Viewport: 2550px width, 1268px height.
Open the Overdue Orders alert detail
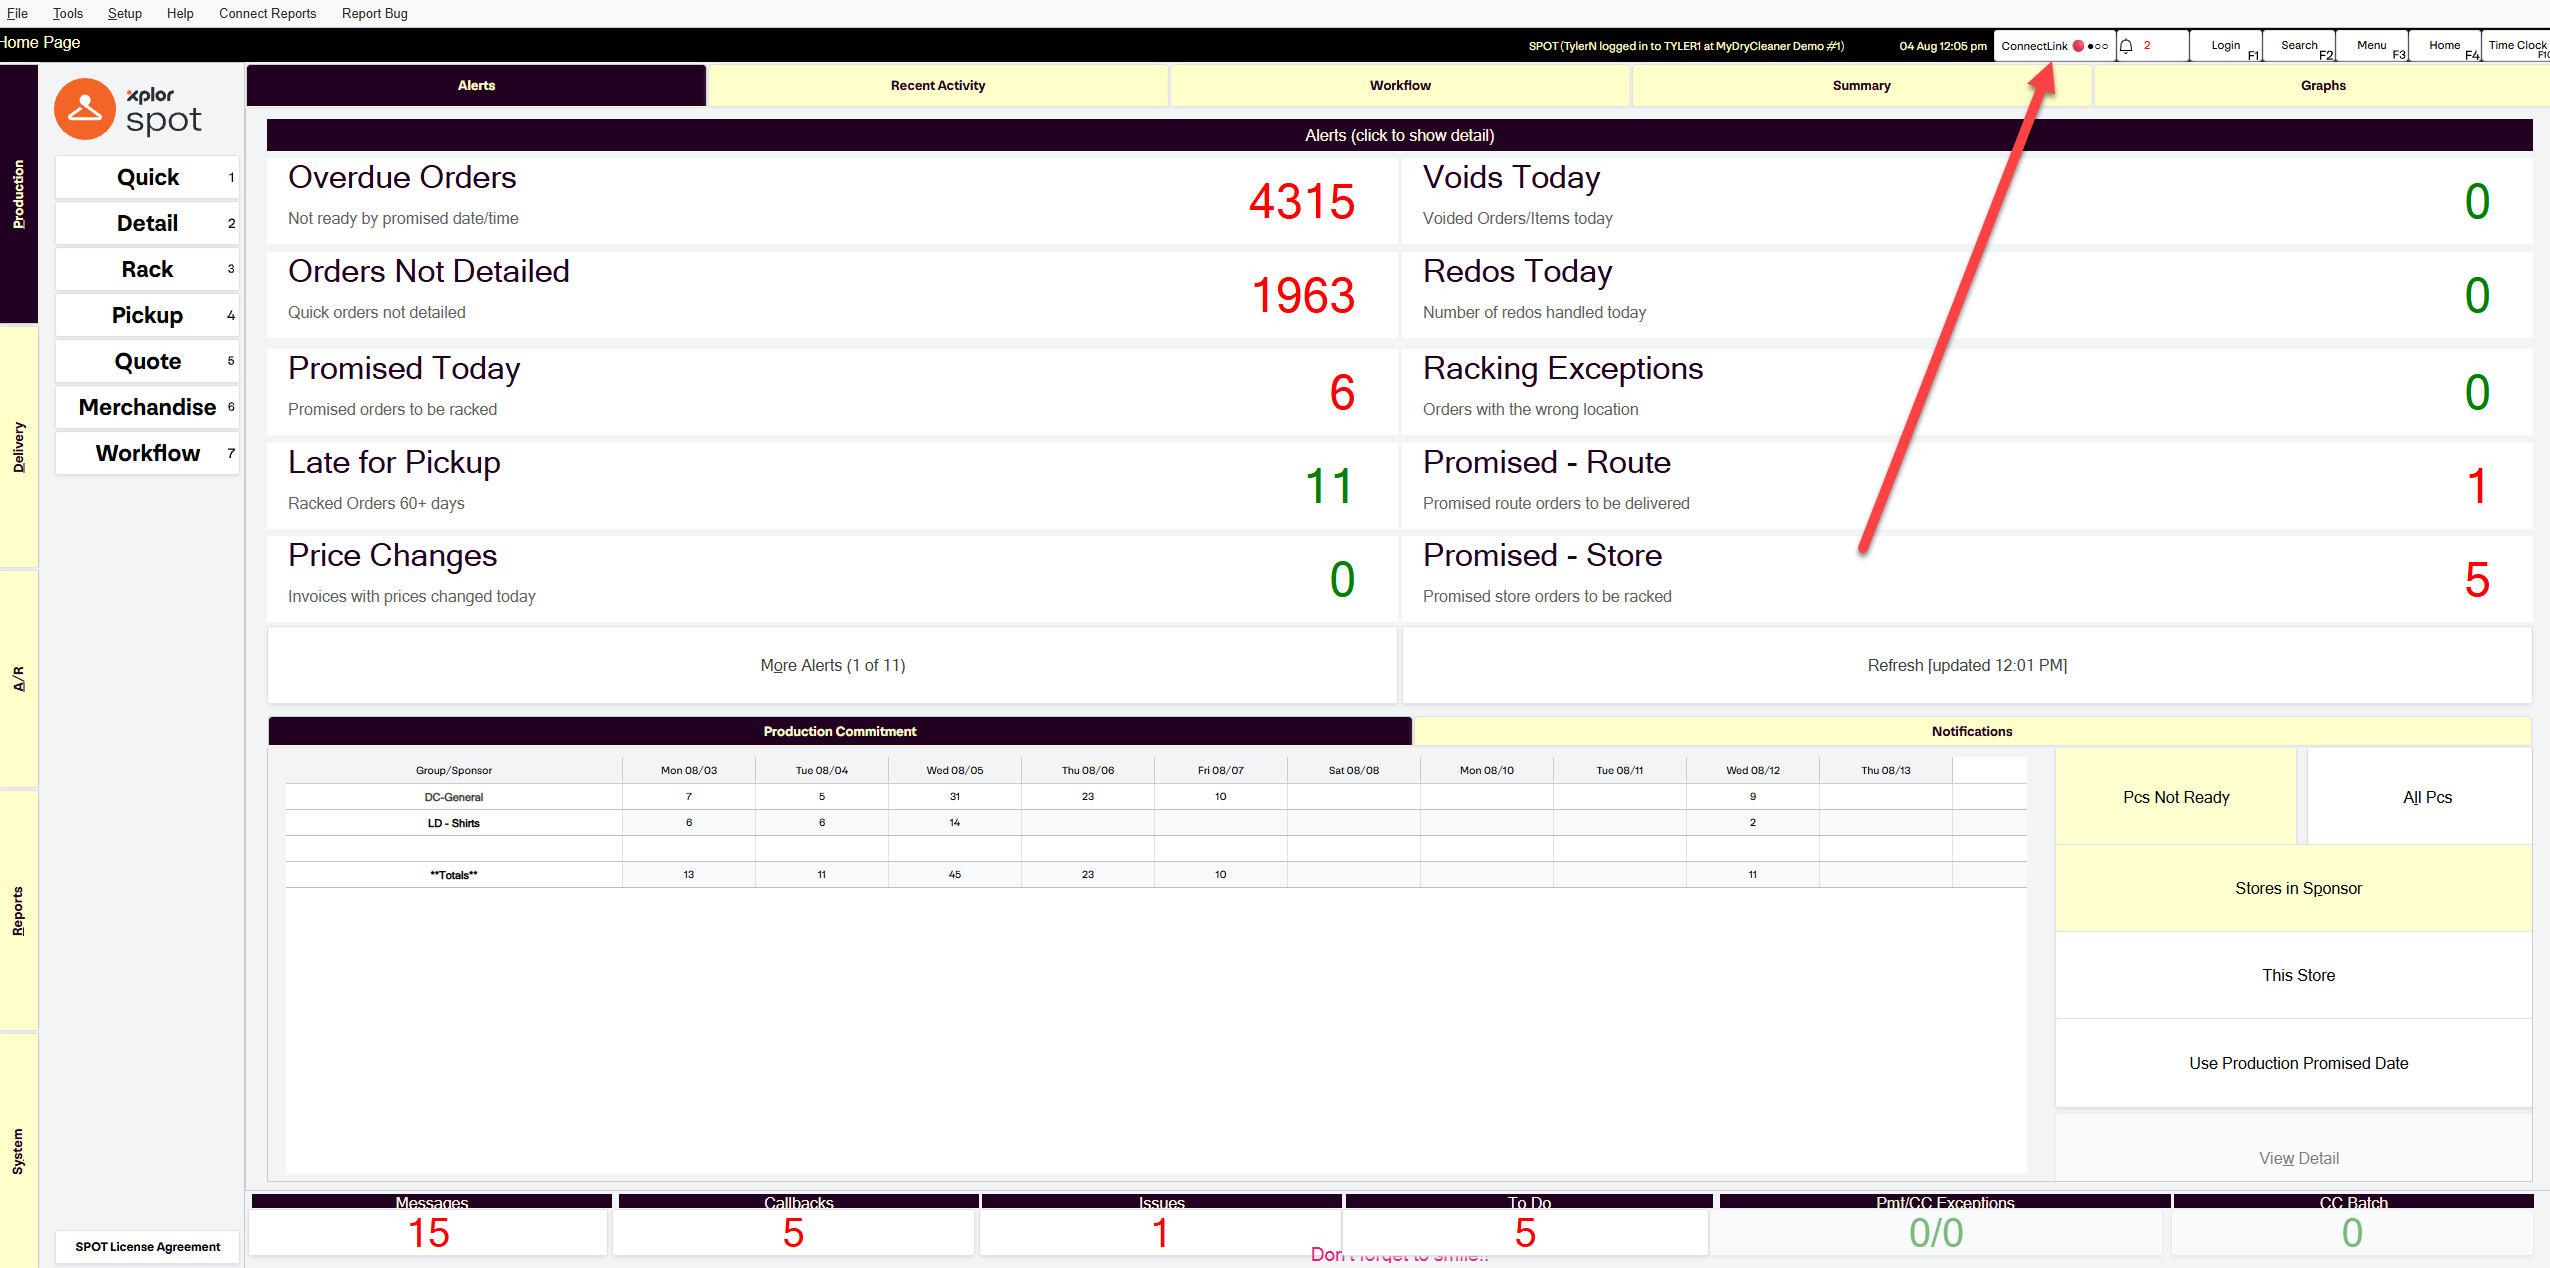pos(832,200)
